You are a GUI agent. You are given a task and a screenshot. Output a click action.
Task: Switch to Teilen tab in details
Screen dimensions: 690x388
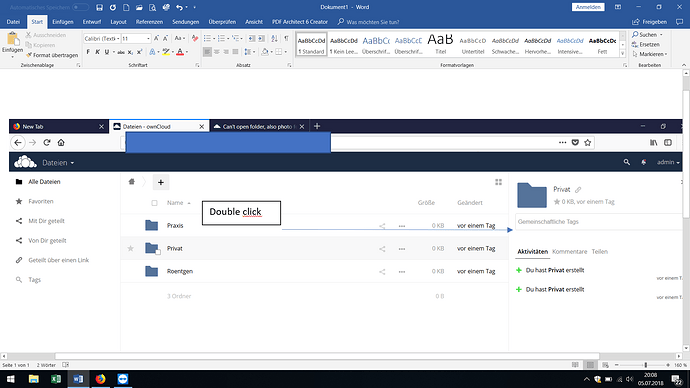click(599, 252)
